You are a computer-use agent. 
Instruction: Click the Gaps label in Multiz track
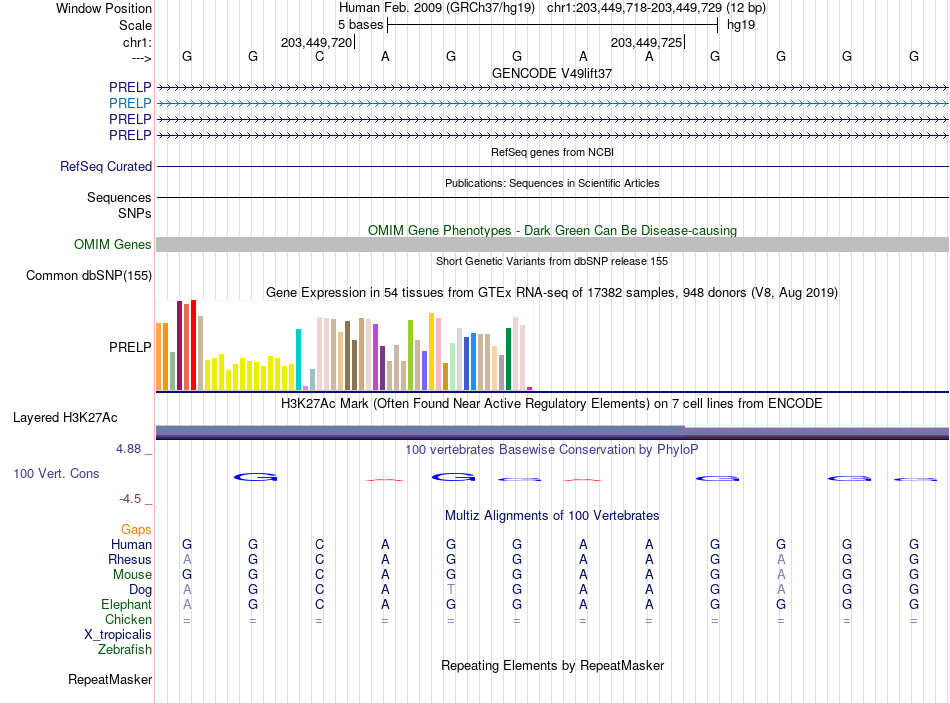tap(136, 530)
